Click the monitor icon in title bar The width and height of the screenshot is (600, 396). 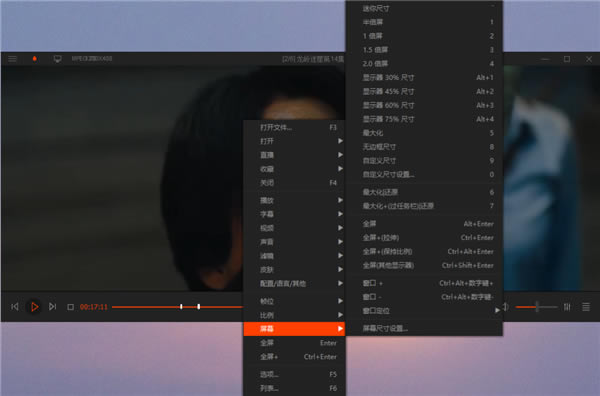57,59
